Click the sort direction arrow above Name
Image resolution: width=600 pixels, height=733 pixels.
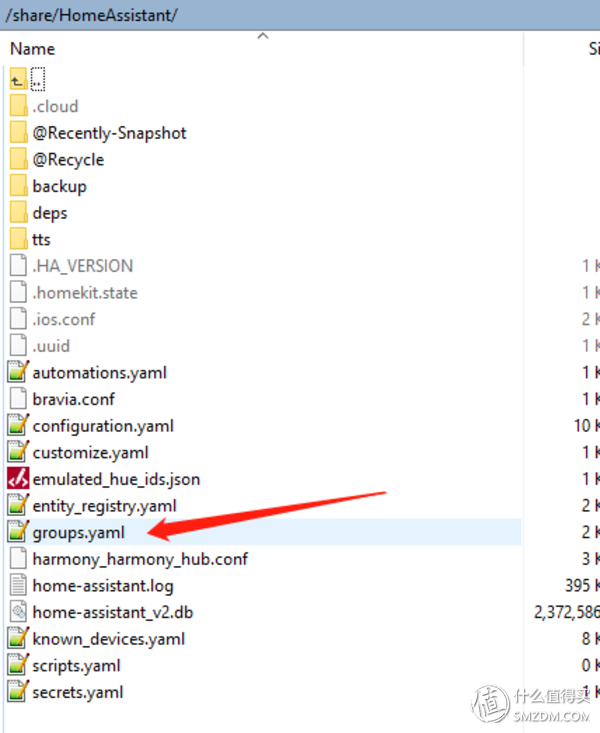point(263,36)
